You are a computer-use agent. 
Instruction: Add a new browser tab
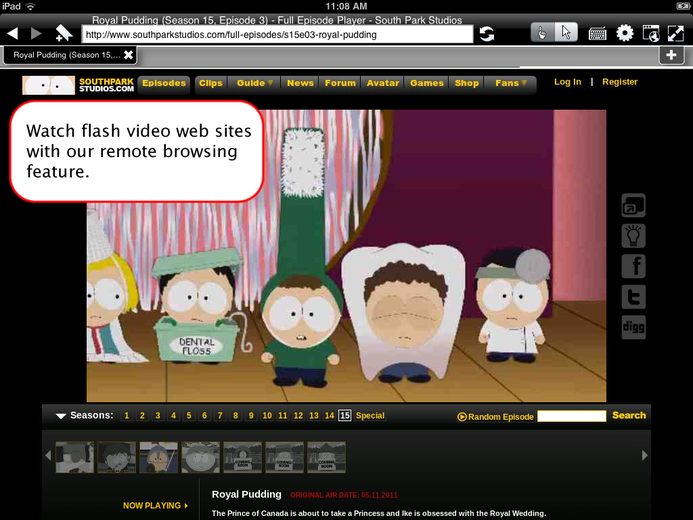pyautogui.click(x=671, y=55)
